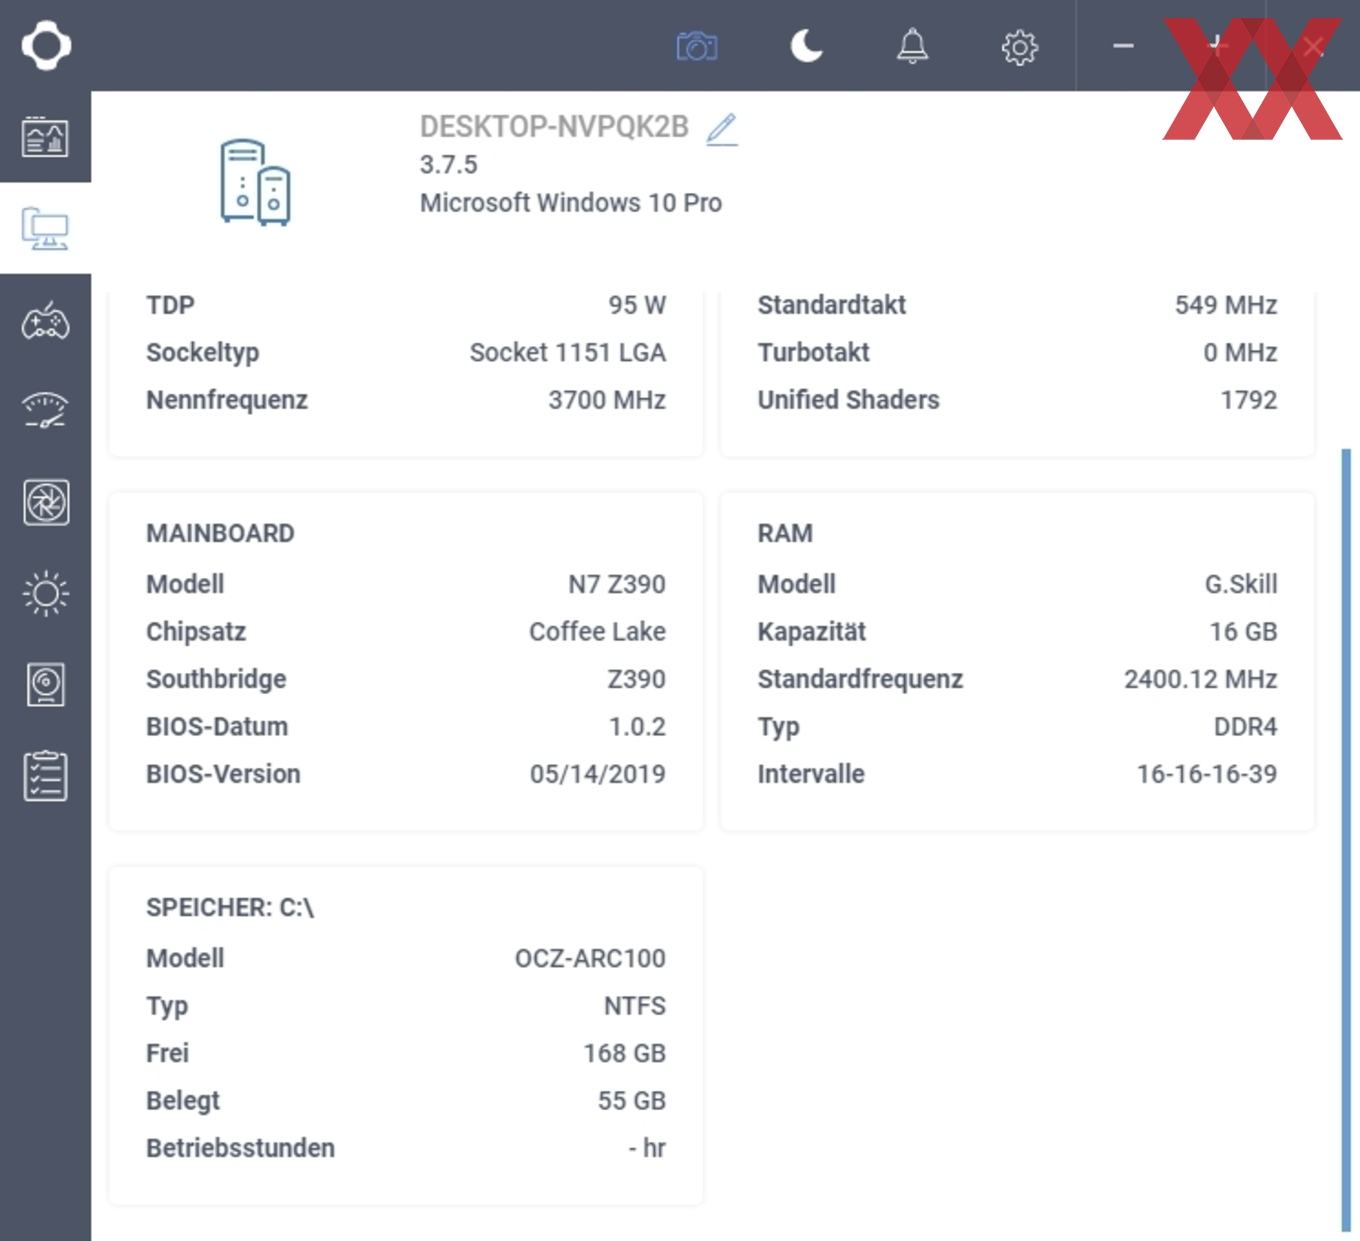Open the dashboard sidebar icon
Viewport: 1360px width, 1241px height.
tap(45, 137)
